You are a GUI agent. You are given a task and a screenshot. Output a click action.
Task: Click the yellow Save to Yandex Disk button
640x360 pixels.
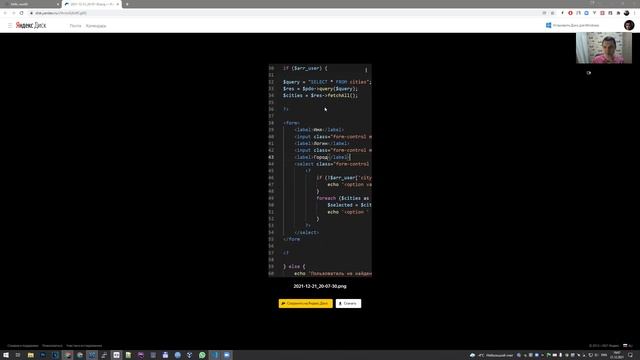(306, 303)
